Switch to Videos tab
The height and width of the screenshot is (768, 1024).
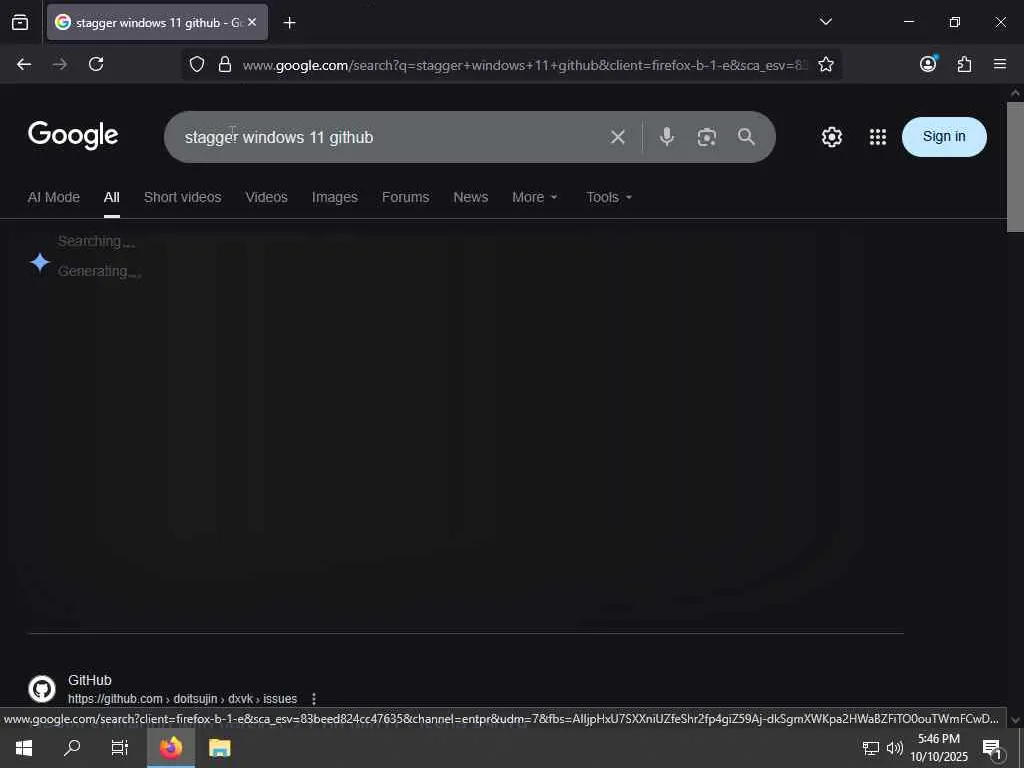pos(266,197)
